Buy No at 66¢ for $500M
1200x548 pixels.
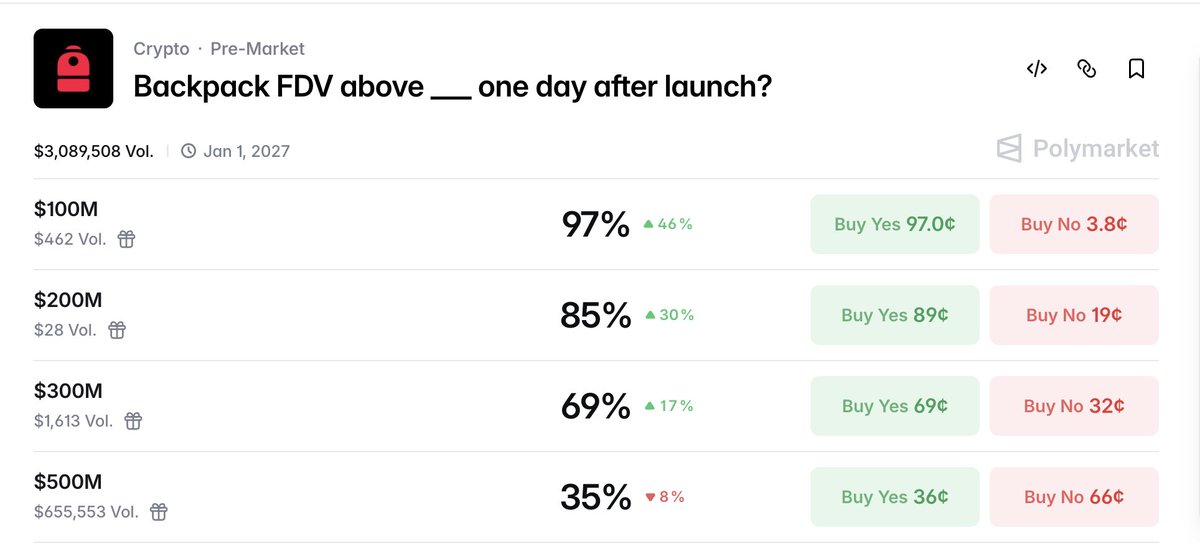point(1074,497)
